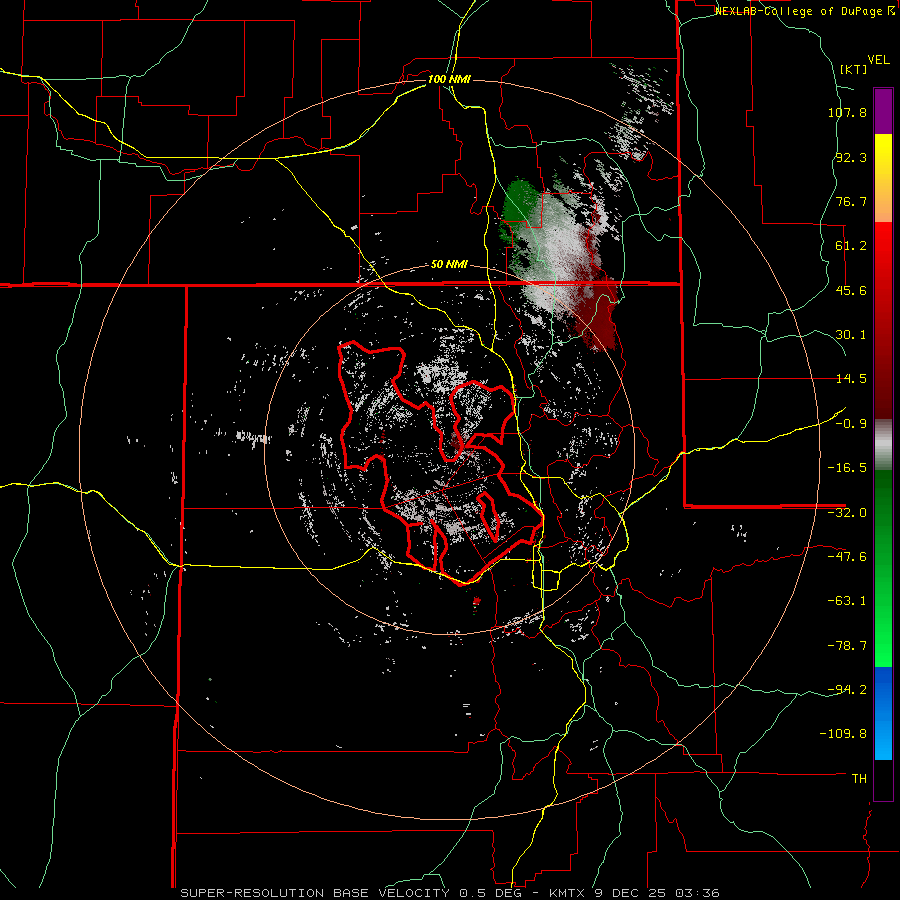Select the 107.8 velocity scale value
The height and width of the screenshot is (900, 900).
847,112
